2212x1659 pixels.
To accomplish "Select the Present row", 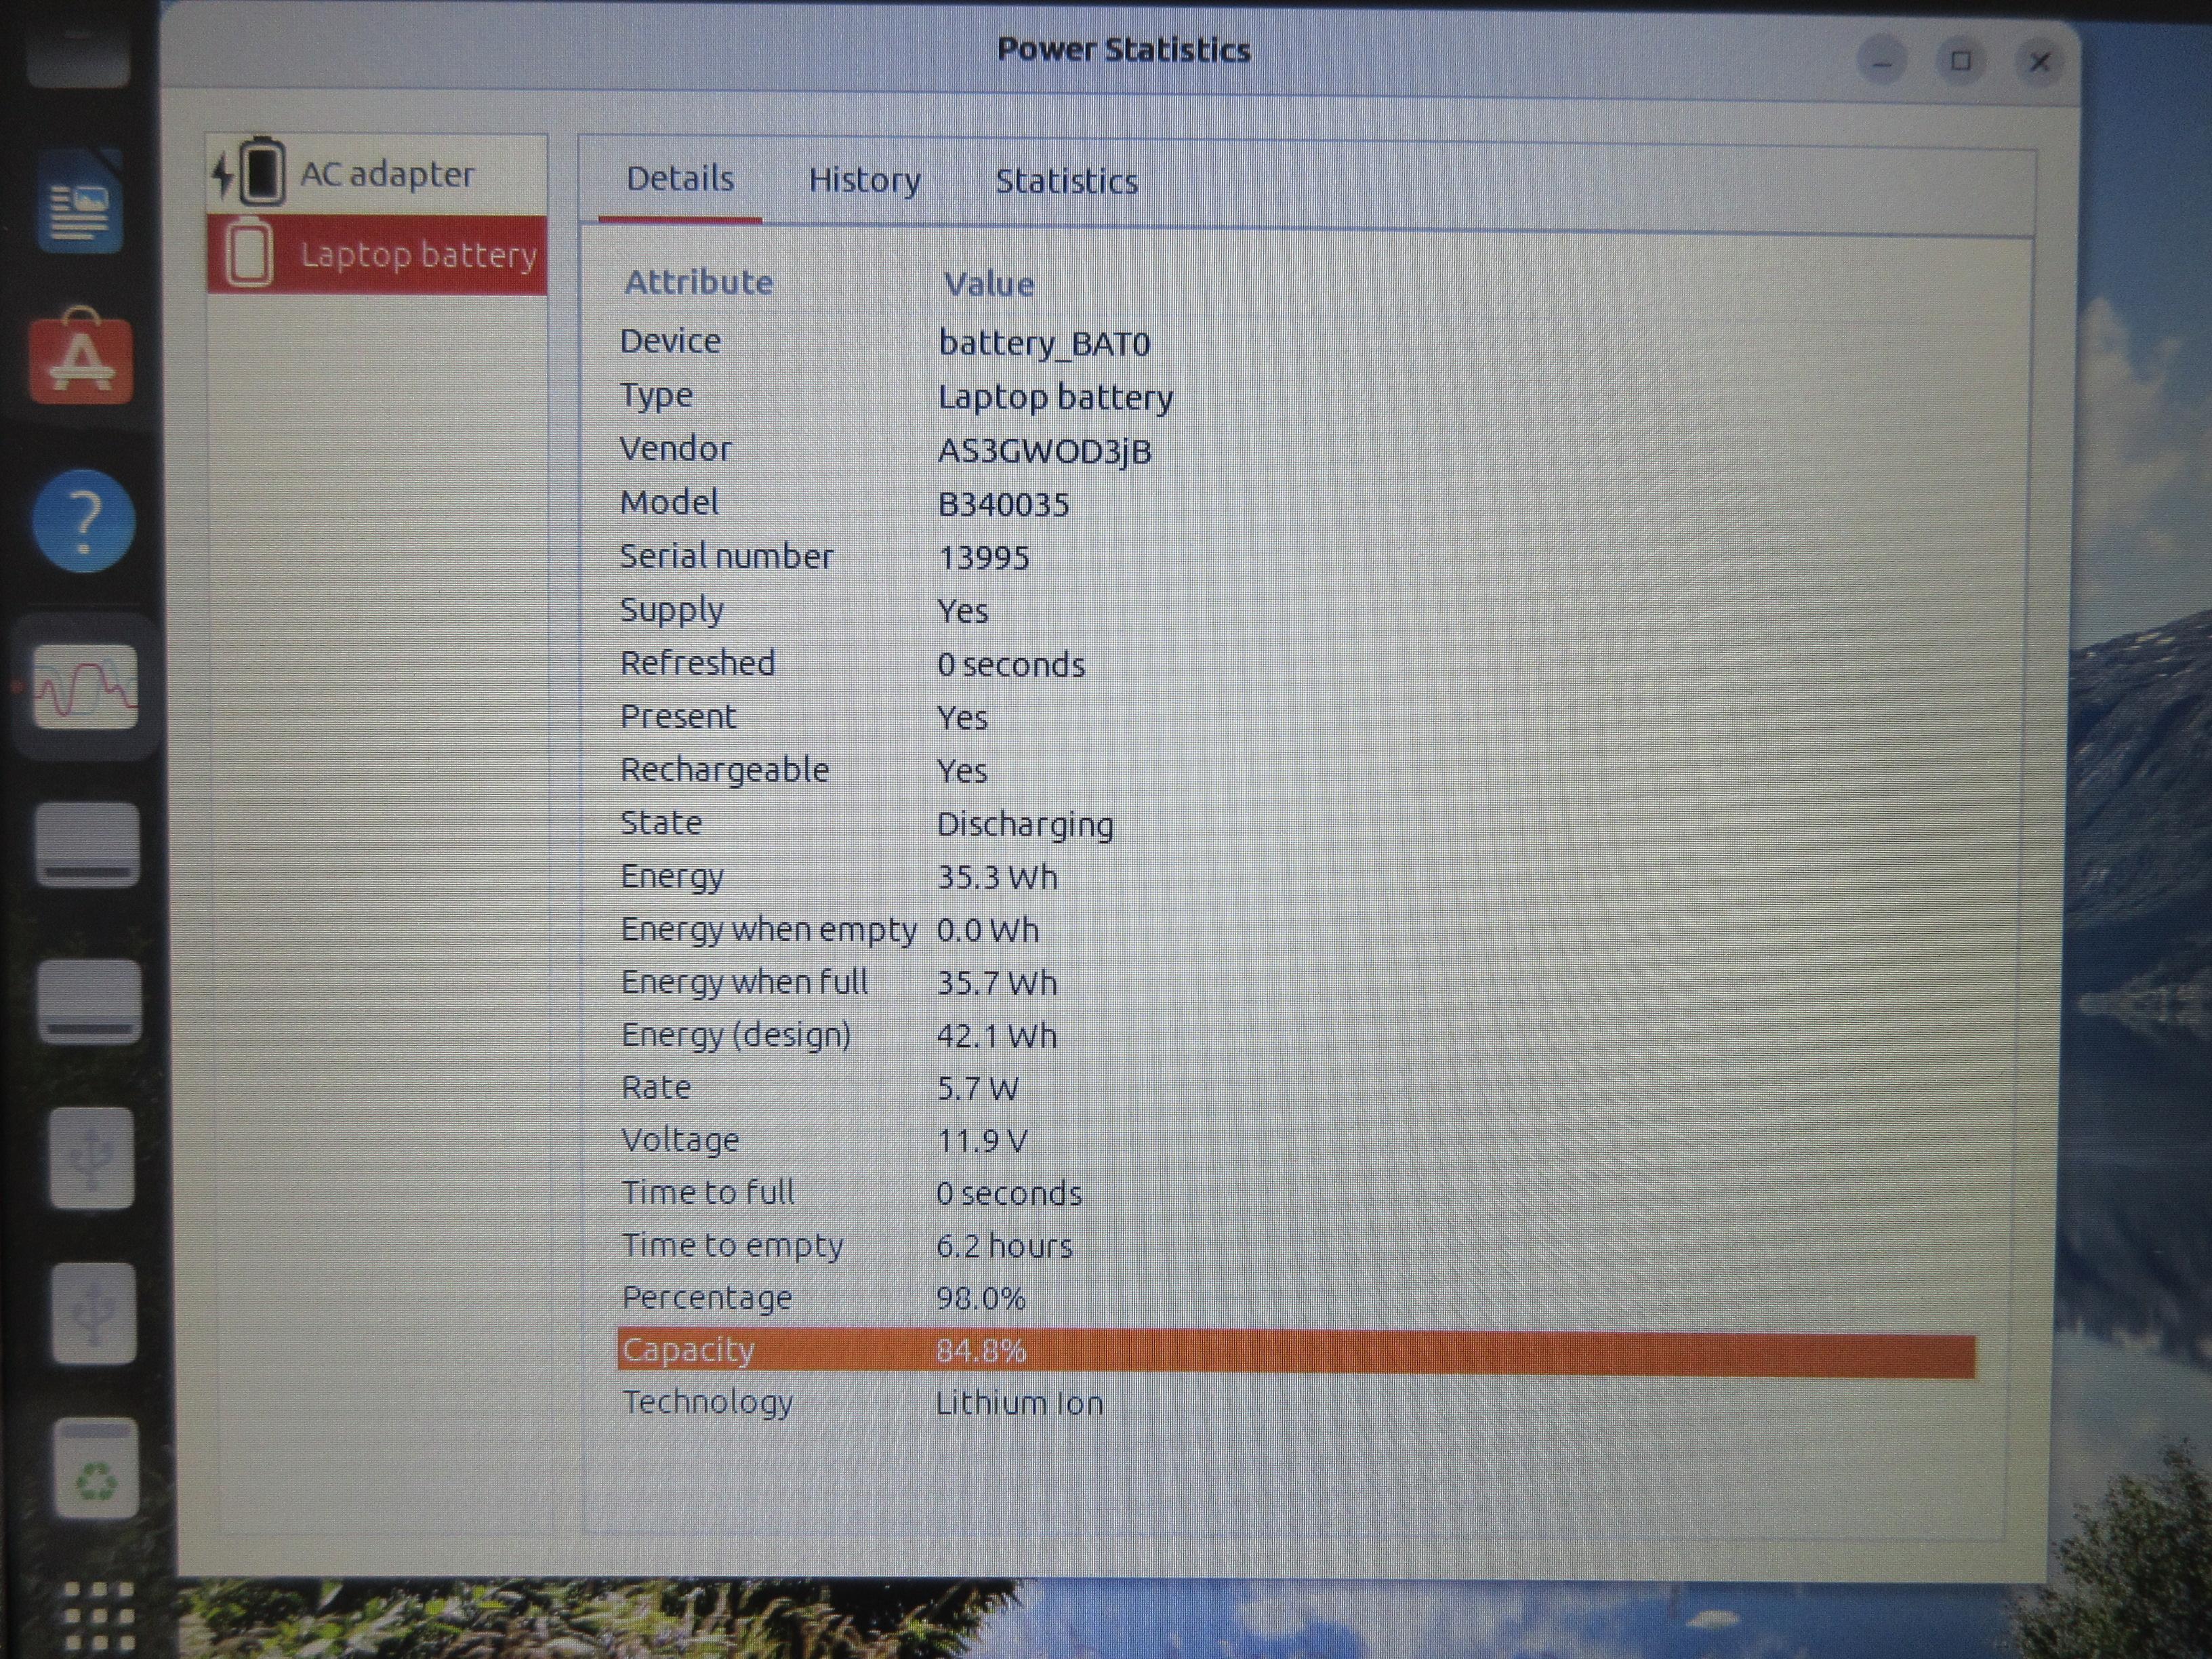I will pyautogui.click(x=1296, y=717).
